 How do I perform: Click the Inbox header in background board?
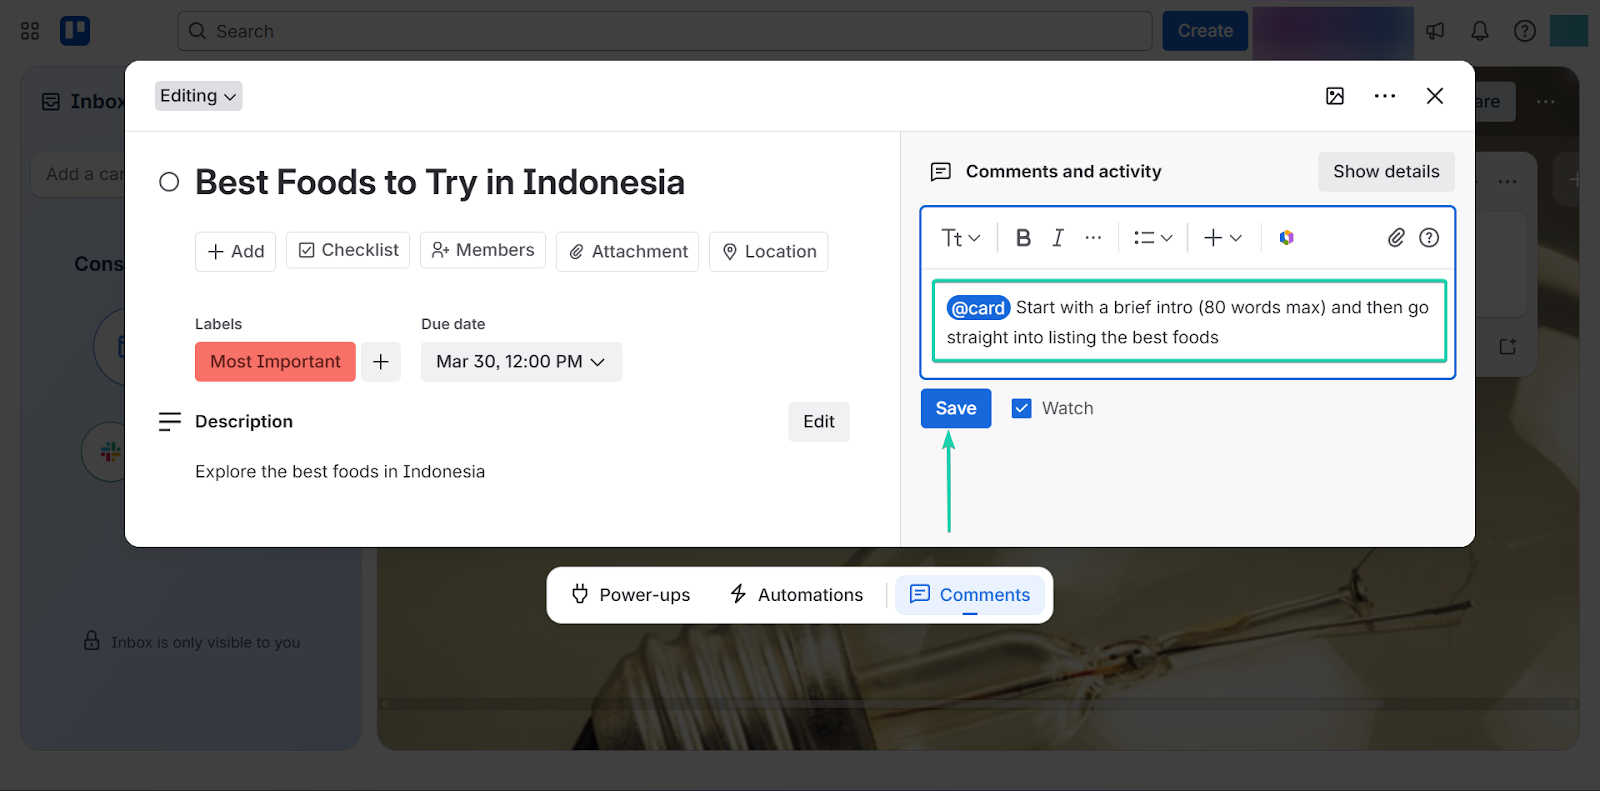(x=84, y=102)
